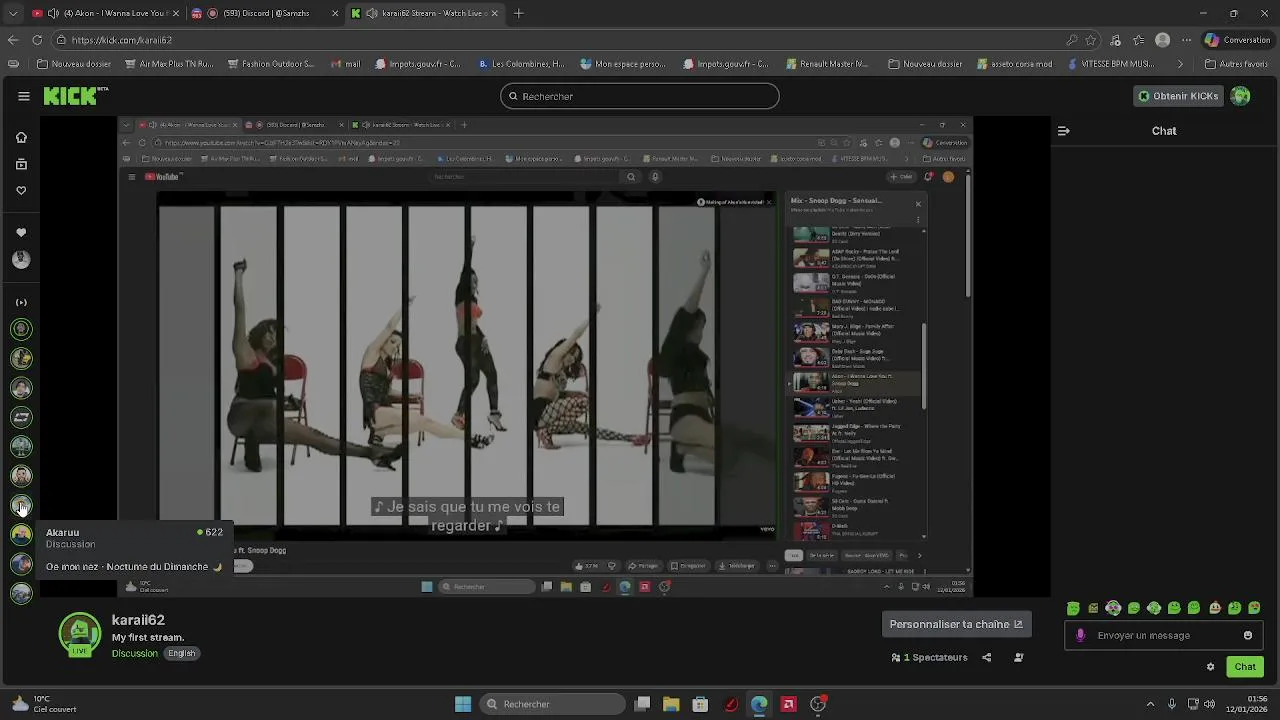Show hidden system tray icons
The width and height of the screenshot is (1280, 720).
(1150, 704)
